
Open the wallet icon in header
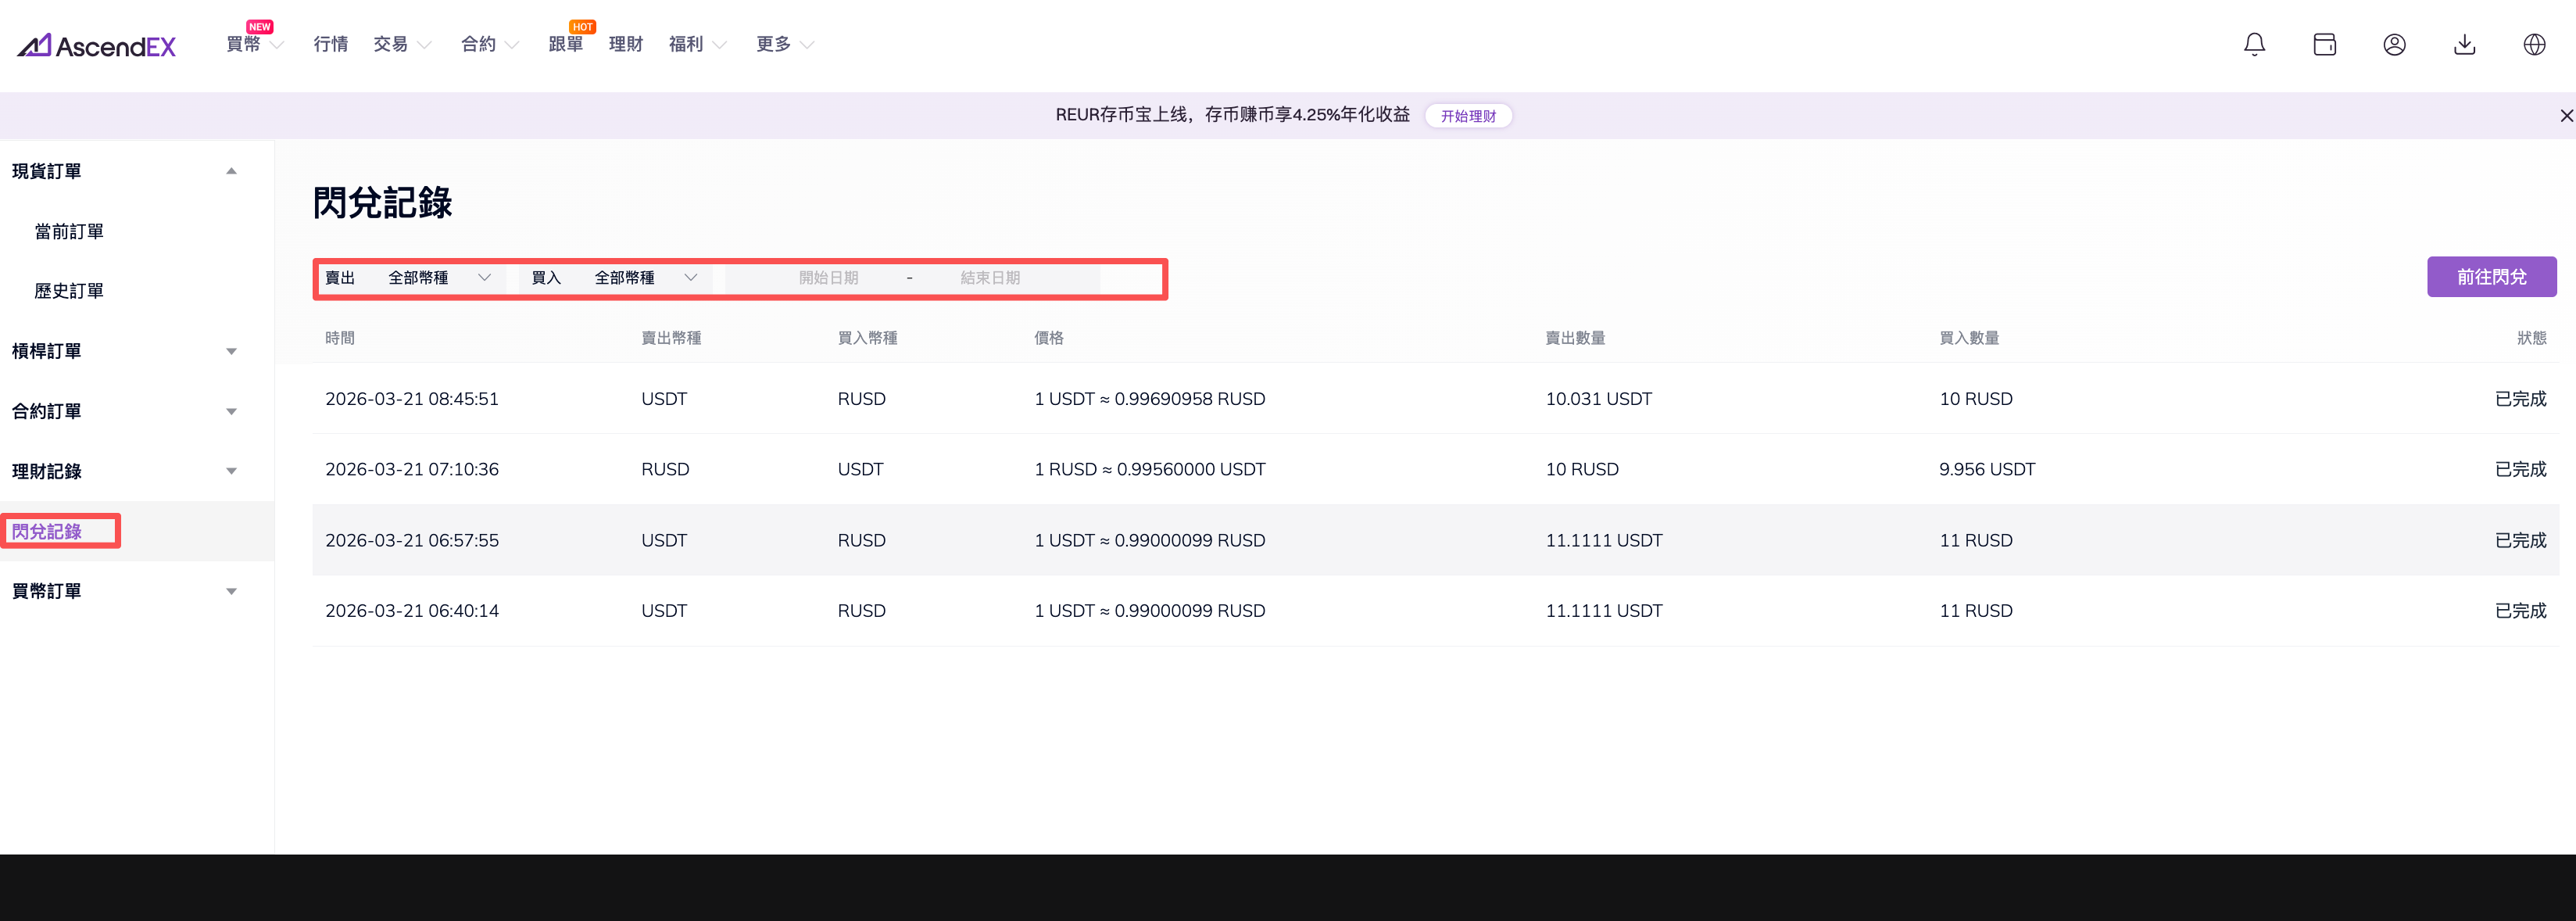tap(2324, 44)
